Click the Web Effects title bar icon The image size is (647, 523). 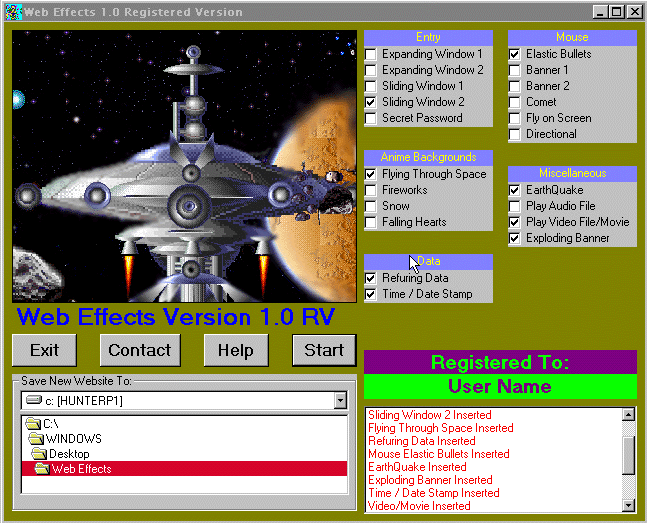13,12
